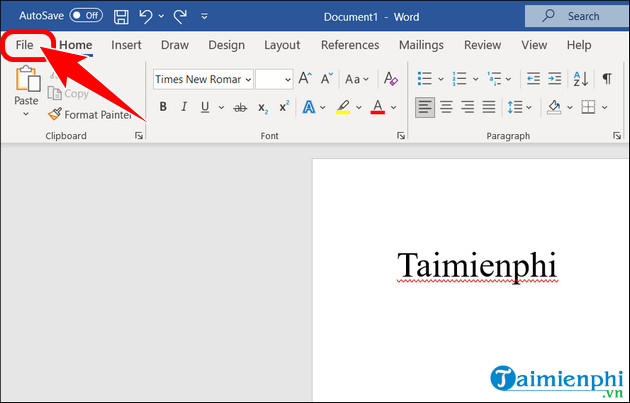
Task: Click the Sort A to Z icon
Action: [x=581, y=79]
